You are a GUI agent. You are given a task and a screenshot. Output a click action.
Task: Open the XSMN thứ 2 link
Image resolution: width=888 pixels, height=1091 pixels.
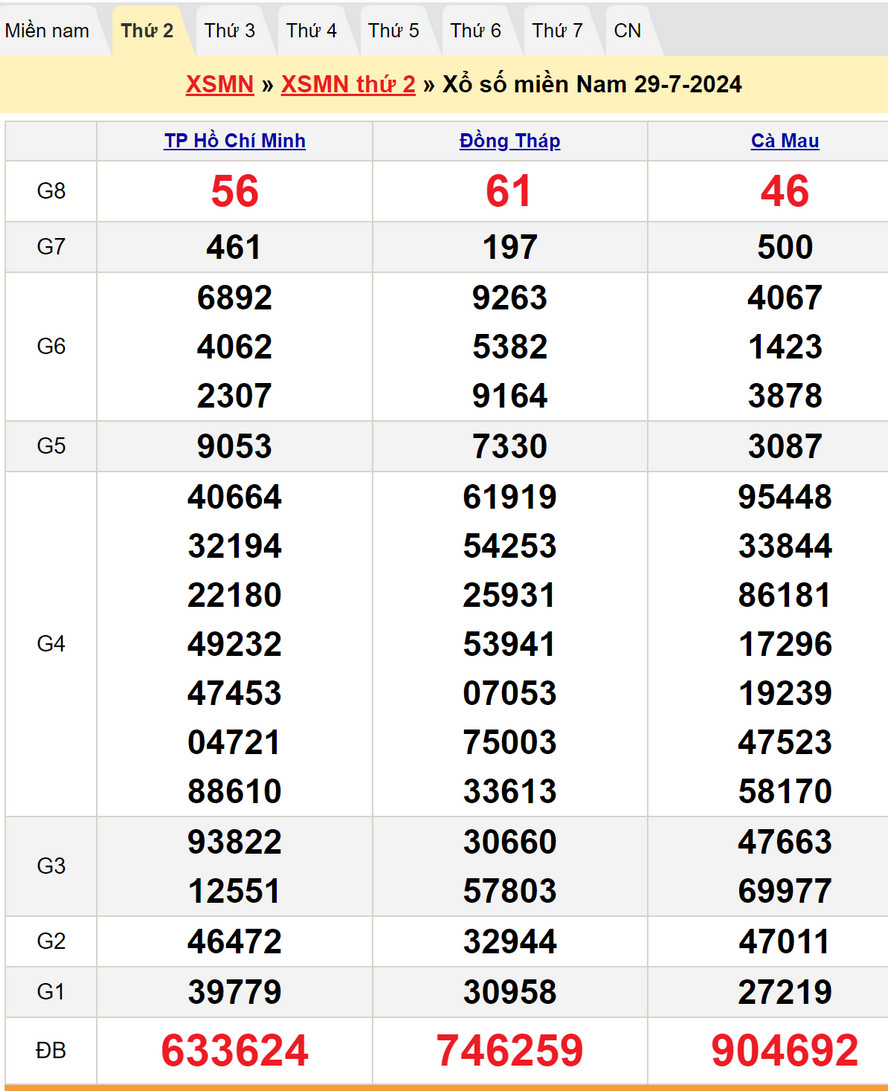point(348,84)
